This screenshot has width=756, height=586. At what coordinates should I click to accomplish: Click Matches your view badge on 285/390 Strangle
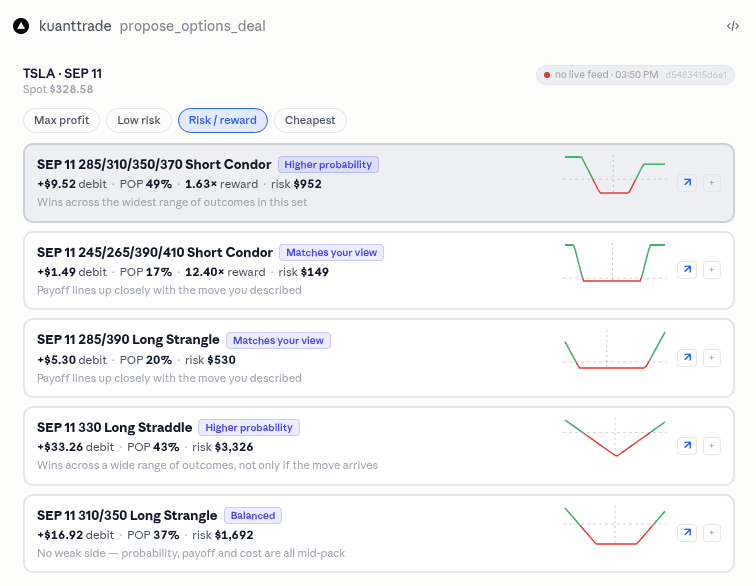(278, 341)
